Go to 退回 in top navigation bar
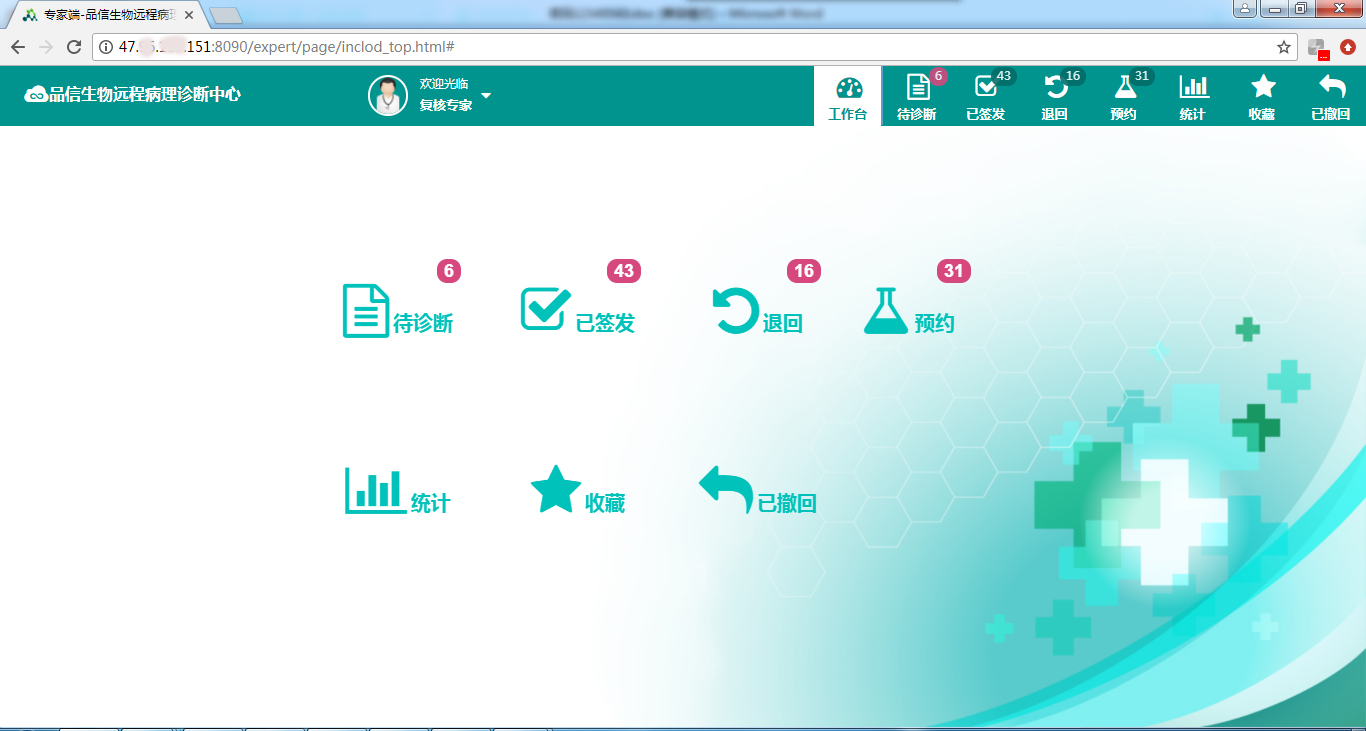 (1055, 97)
